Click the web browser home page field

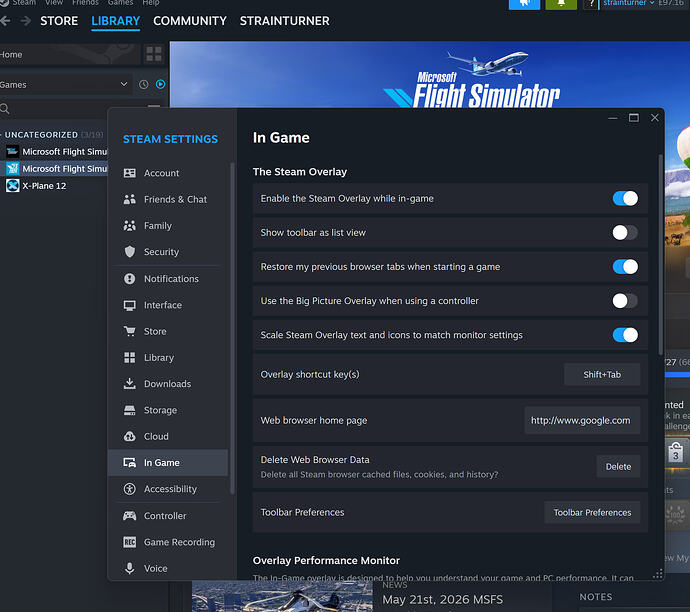click(x=582, y=420)
